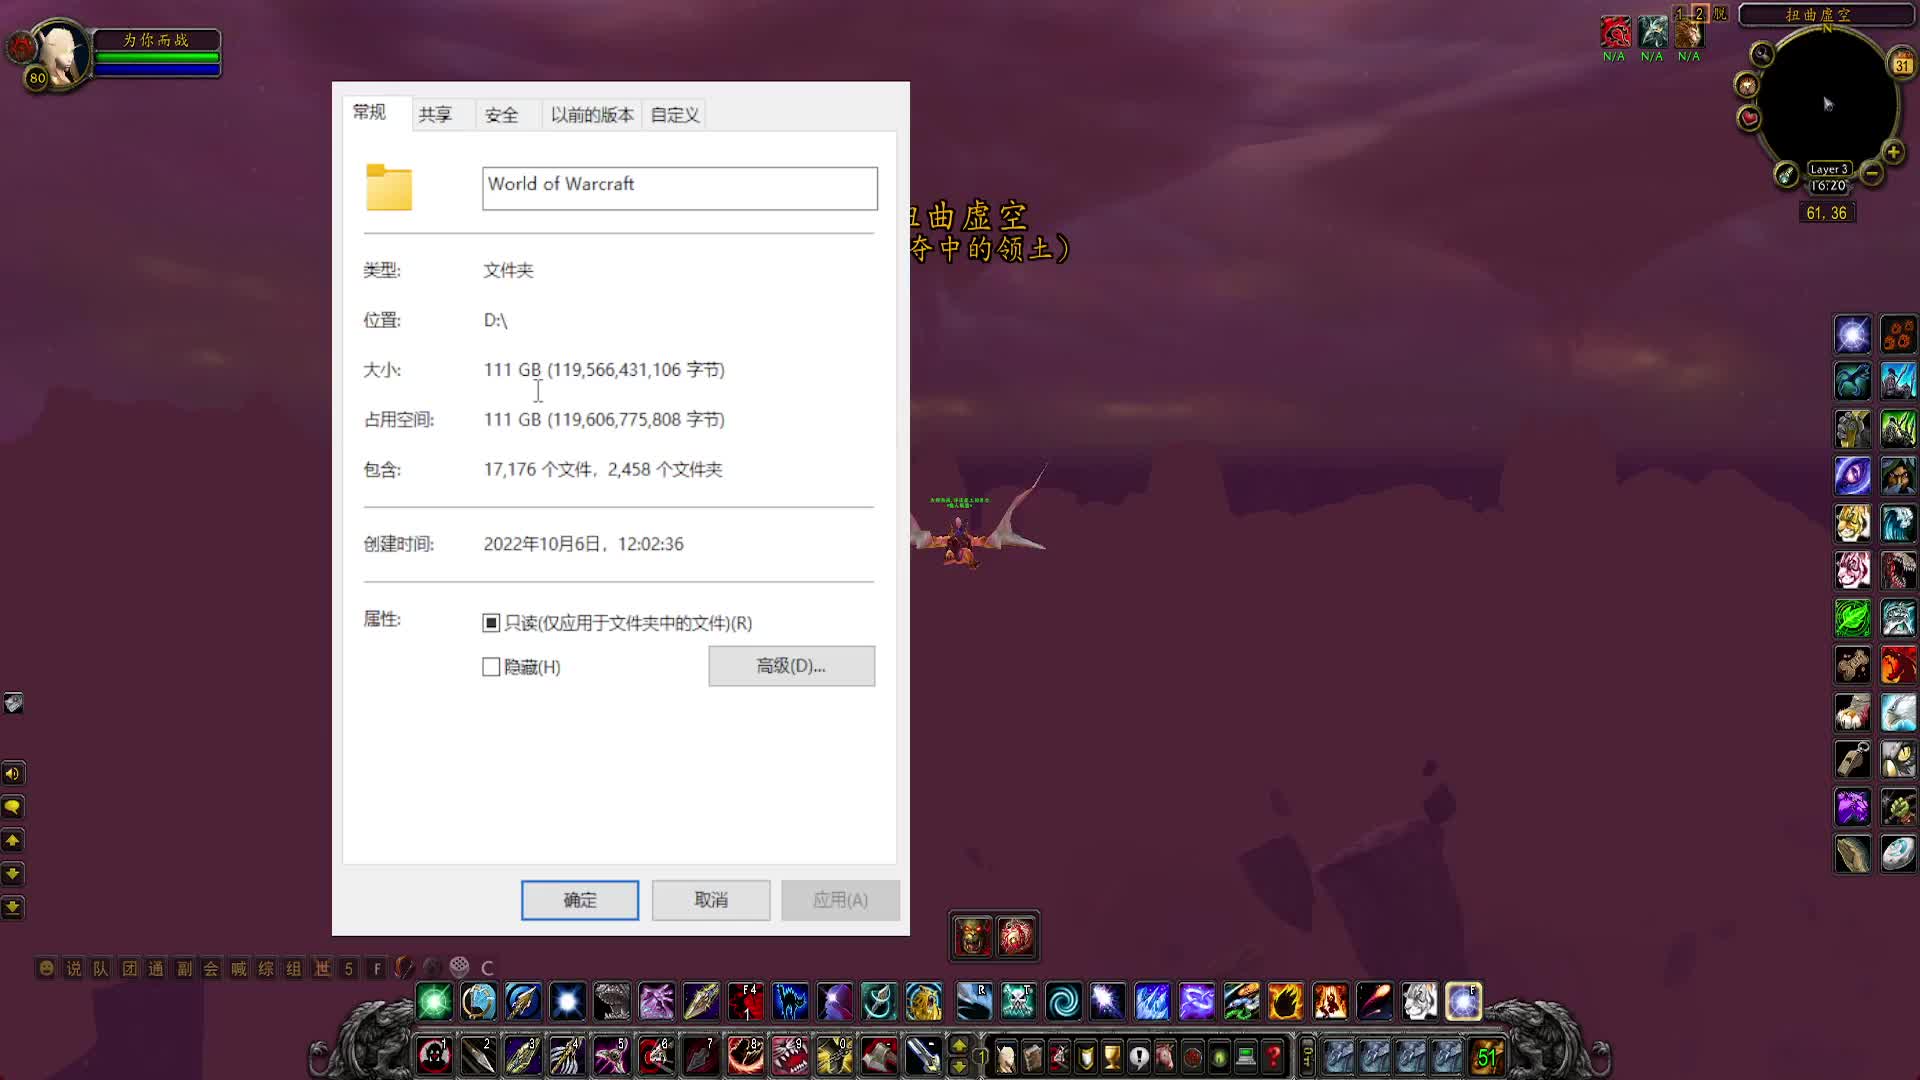
Task: Expand the Layer 3 indicator under the minimap
Action: tap(1829, 169)
